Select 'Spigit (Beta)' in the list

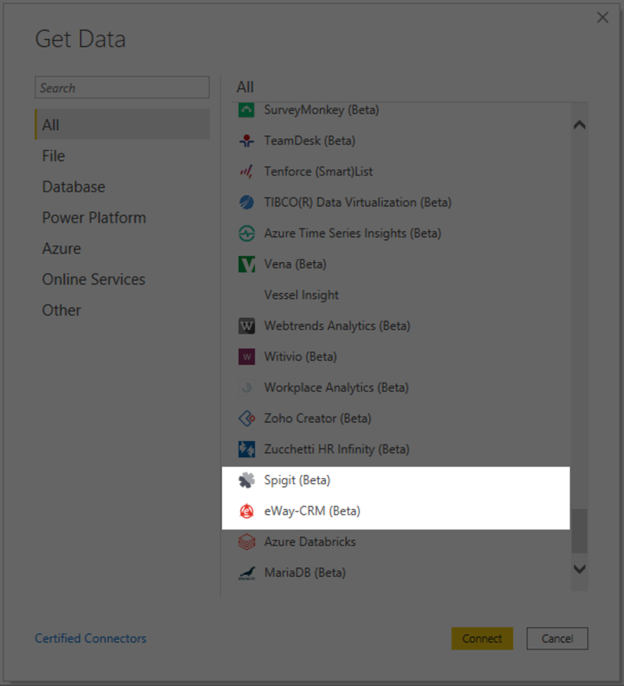click(x=297, y=480)
